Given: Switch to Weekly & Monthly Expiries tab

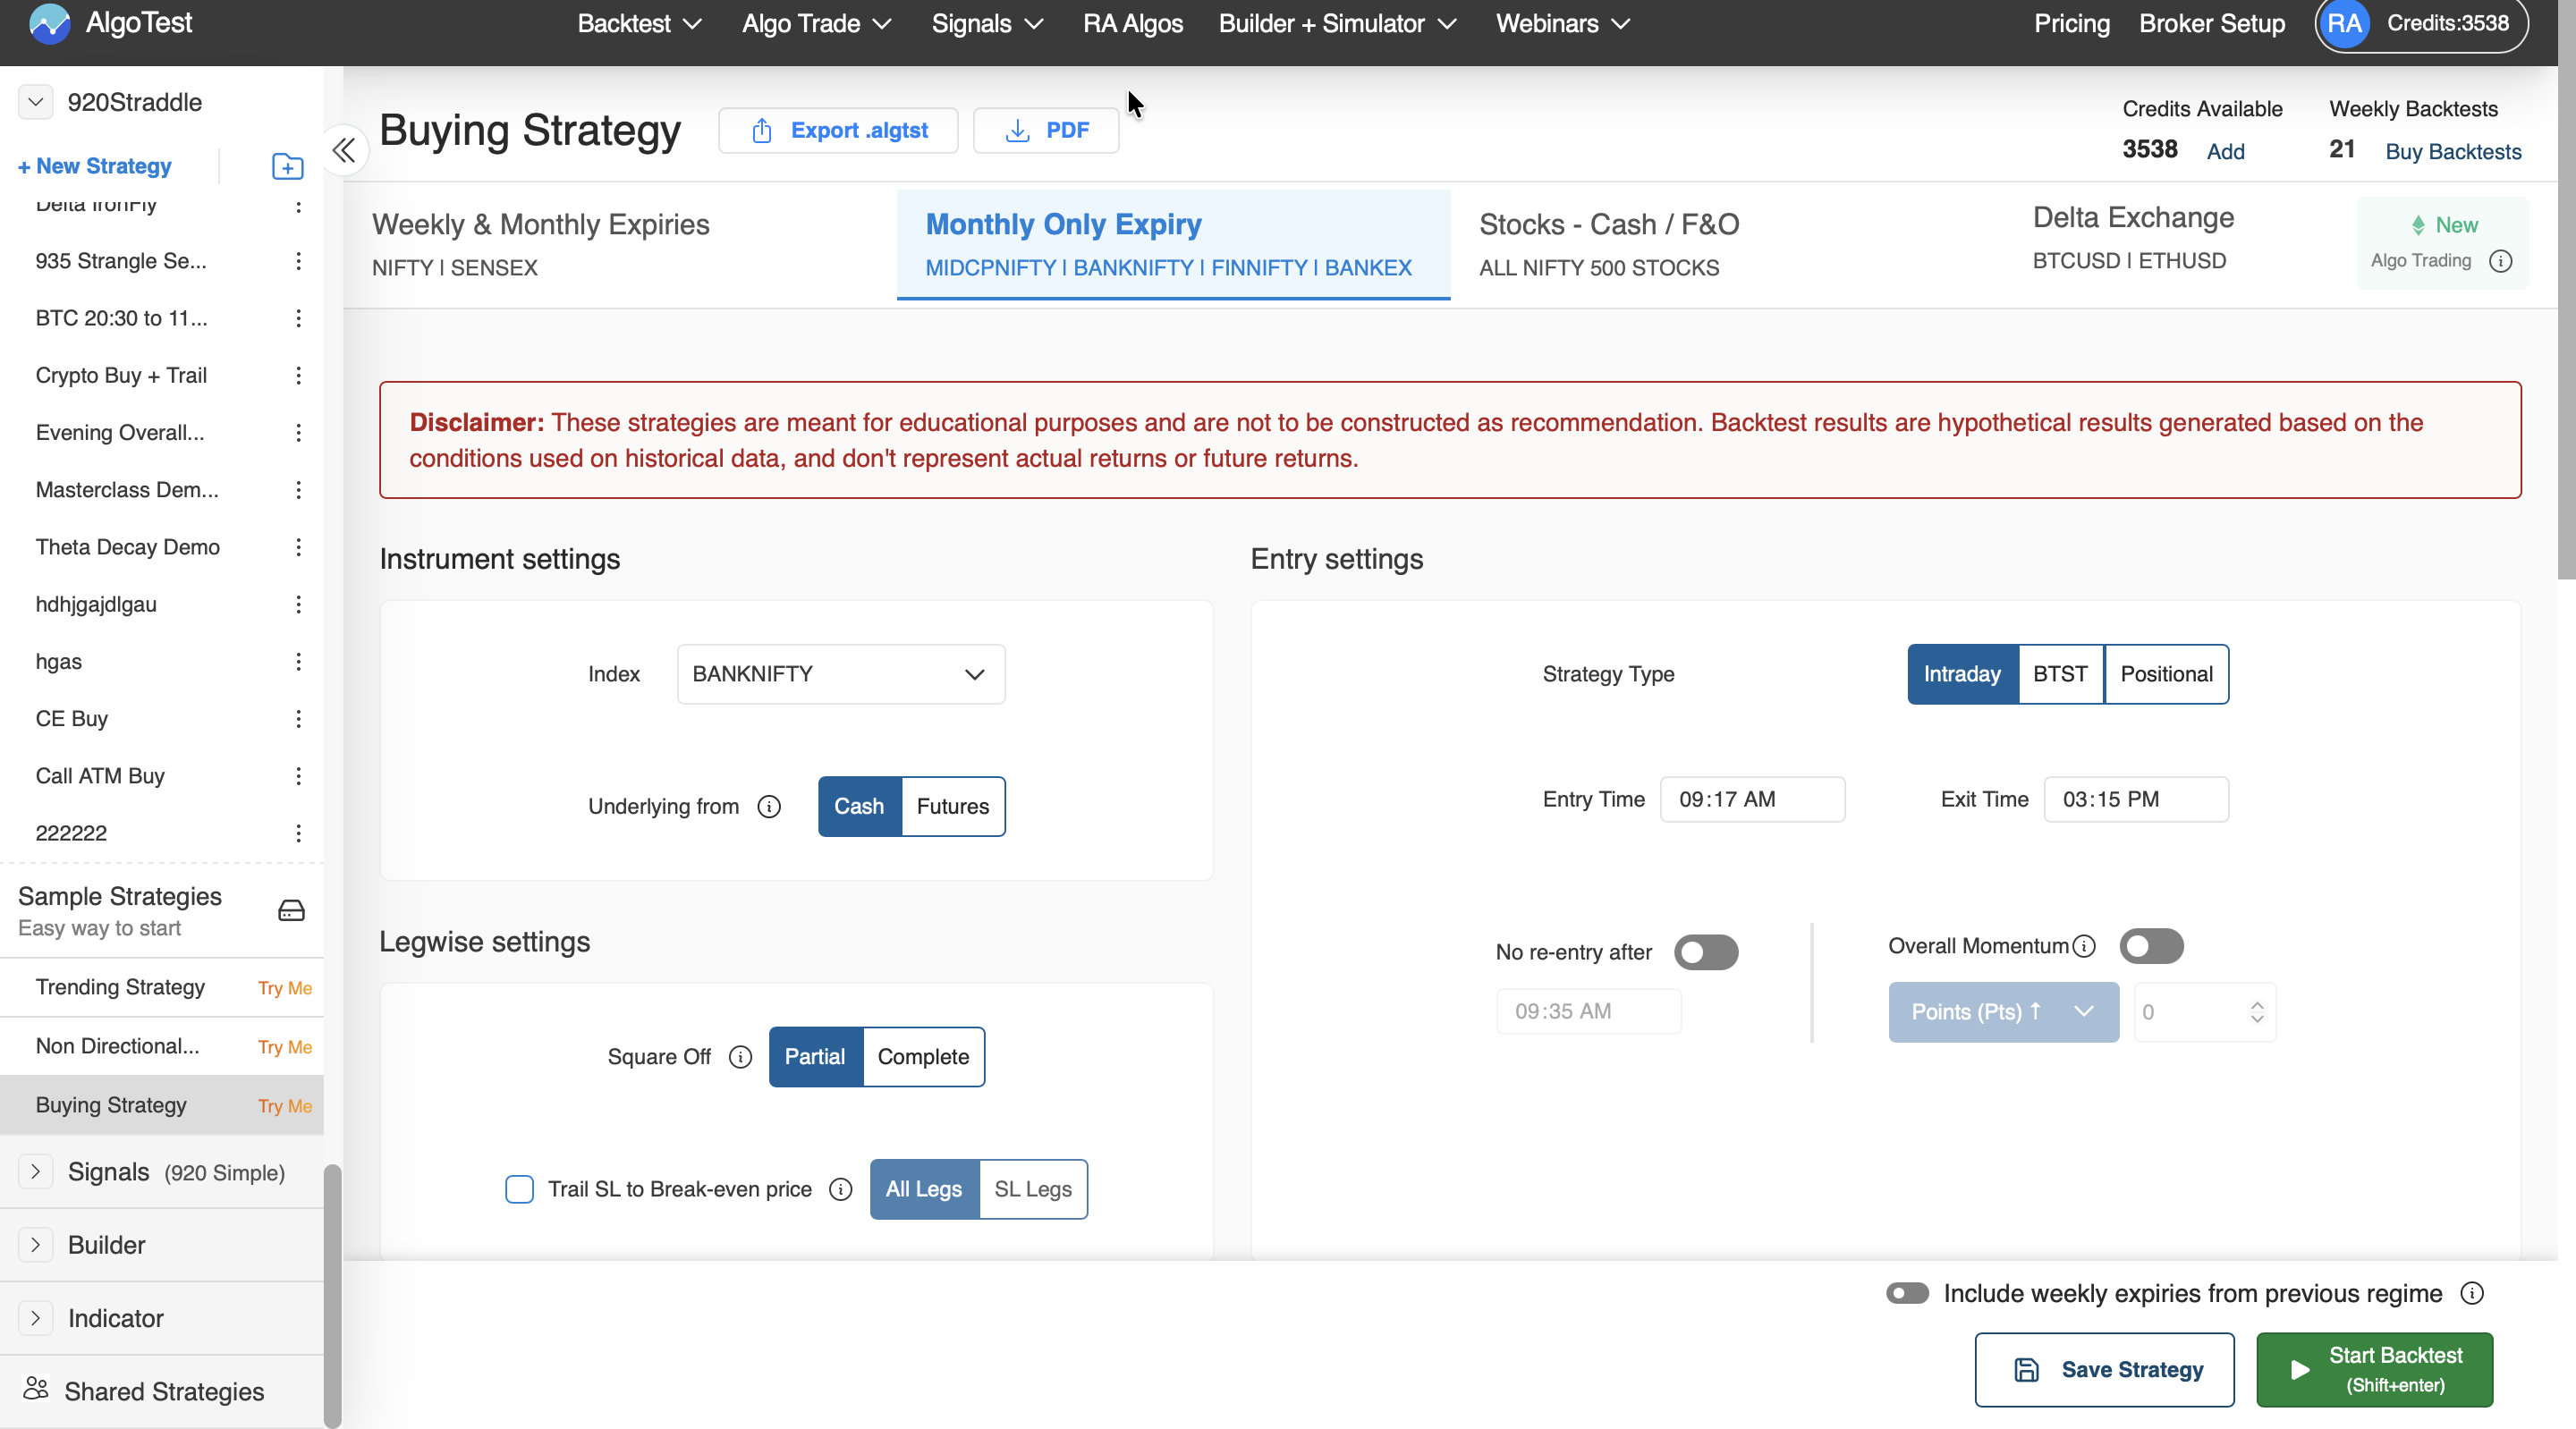Looking at the screenshot, I should pyautogui.click(x=541, y=244).
